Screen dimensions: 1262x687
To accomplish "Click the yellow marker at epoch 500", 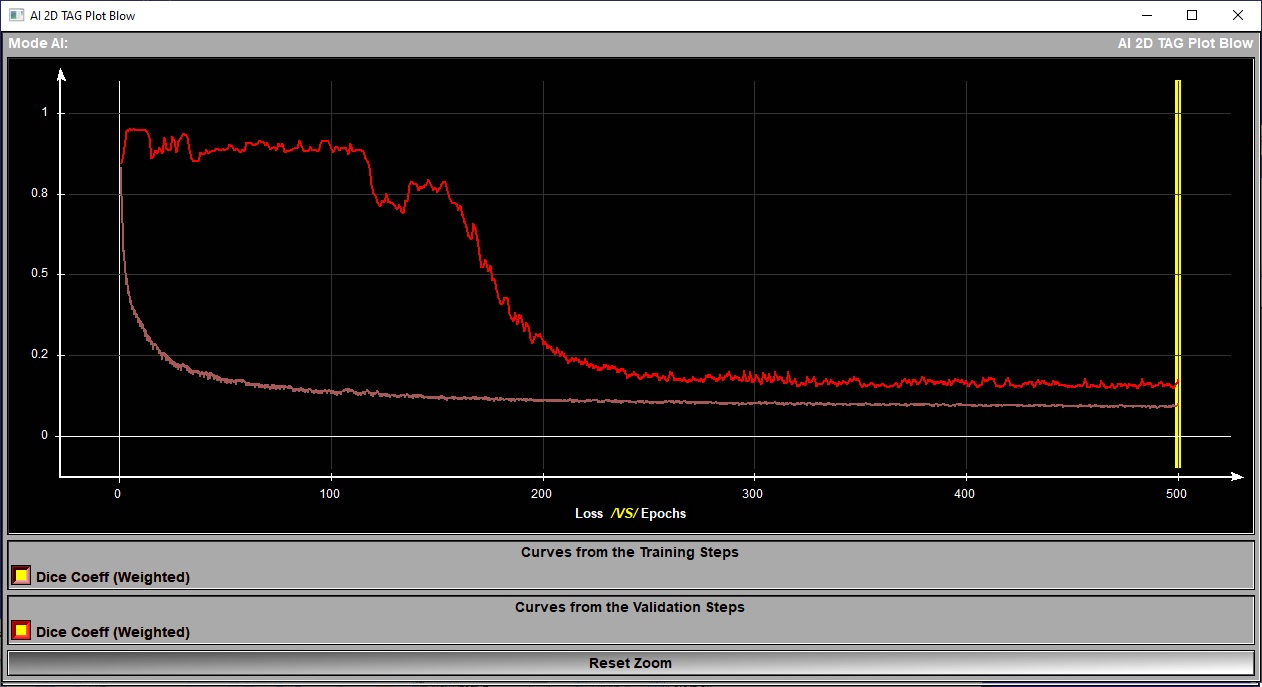I will [1178, 273].
